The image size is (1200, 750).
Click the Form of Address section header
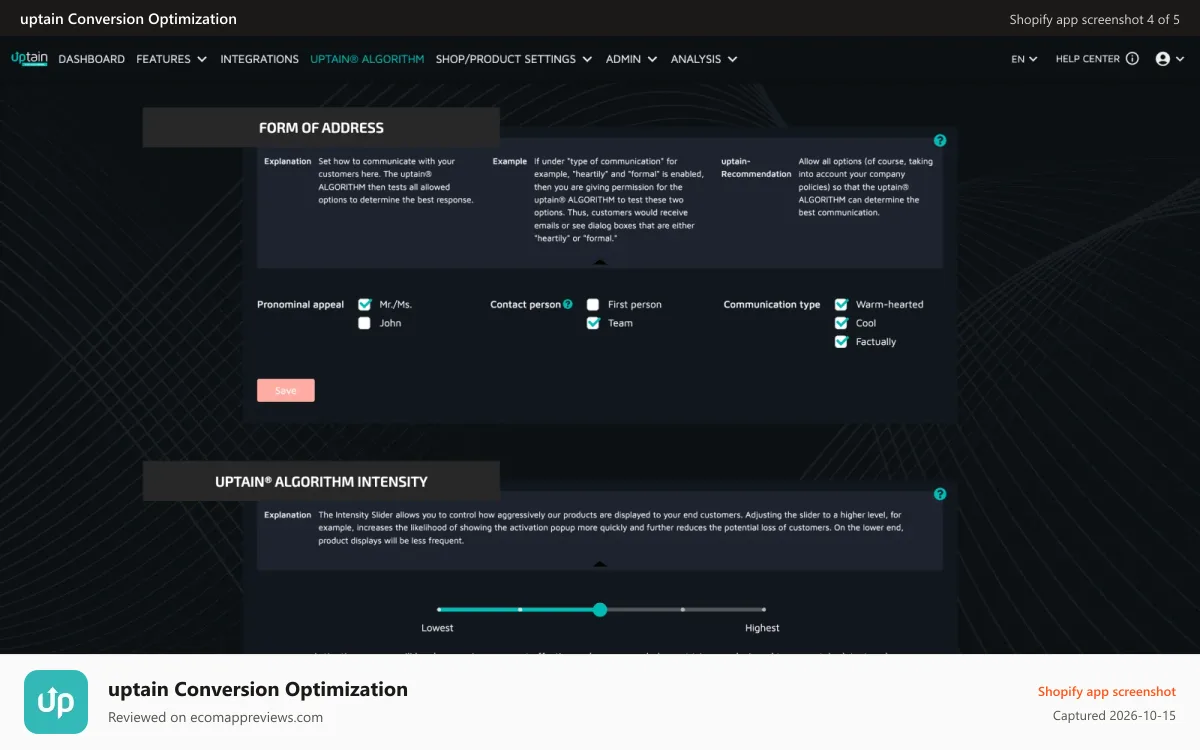pyautogui.click(x=321, y=128)
